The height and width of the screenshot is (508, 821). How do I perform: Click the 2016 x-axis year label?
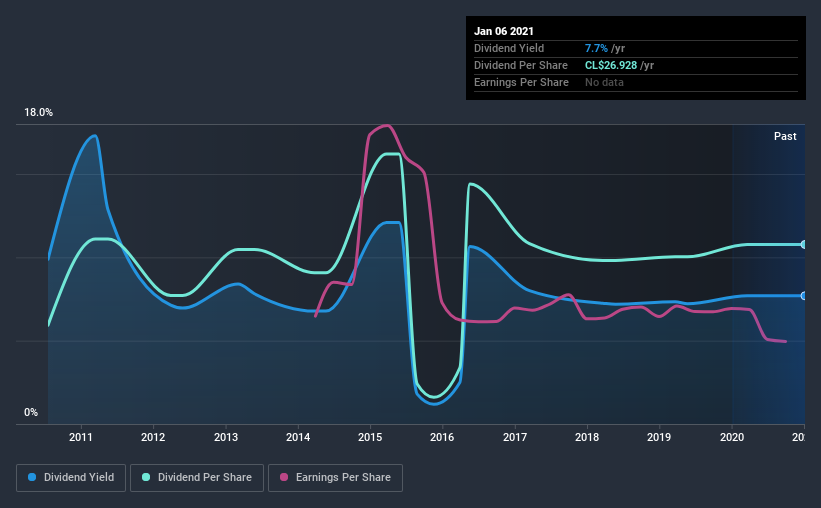tap(442, 437)
